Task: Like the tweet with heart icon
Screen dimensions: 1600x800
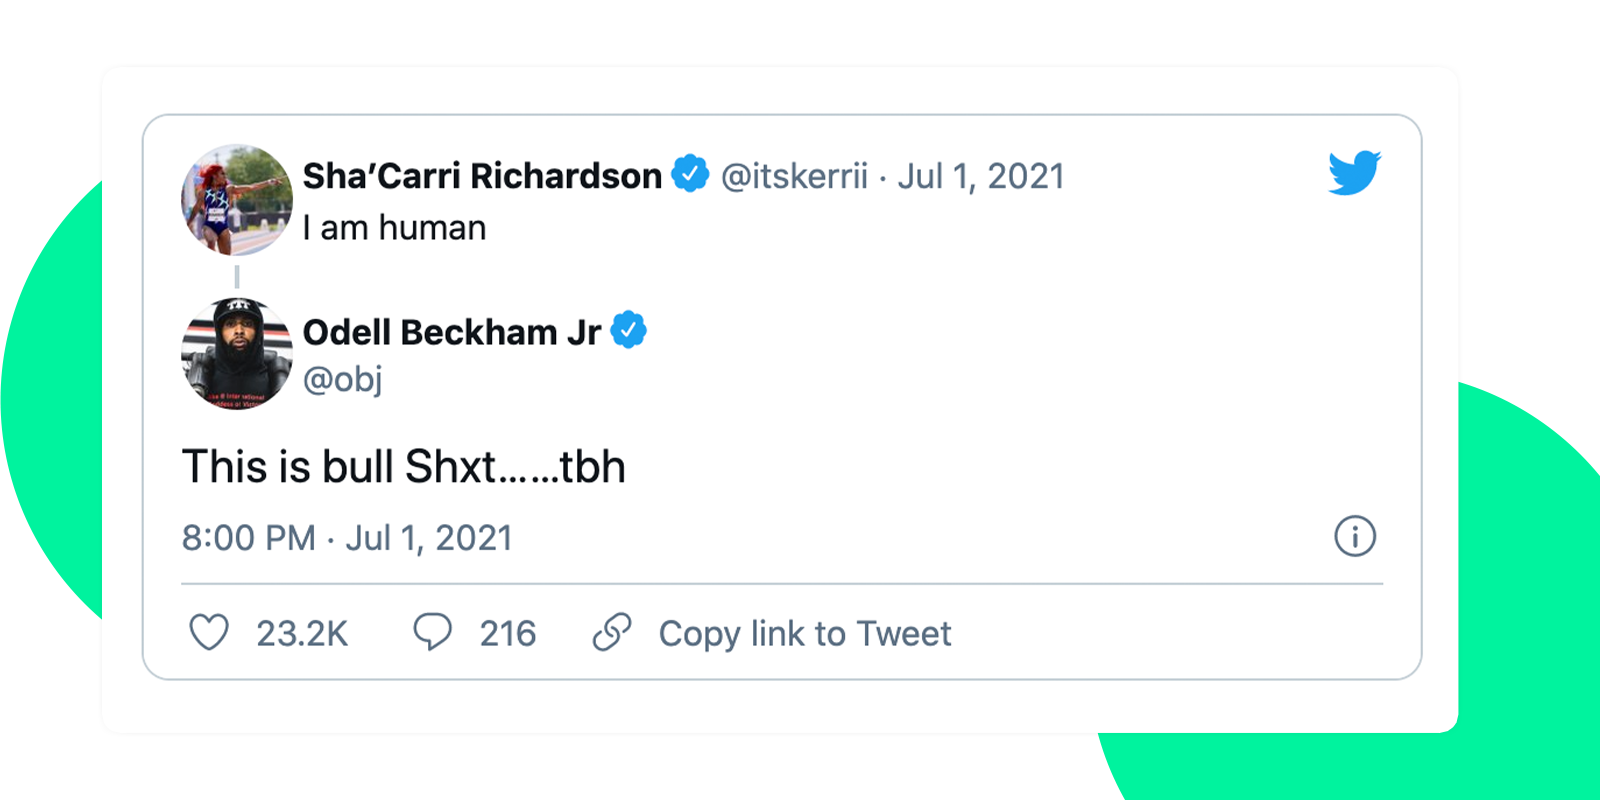Action: [209, 633]
